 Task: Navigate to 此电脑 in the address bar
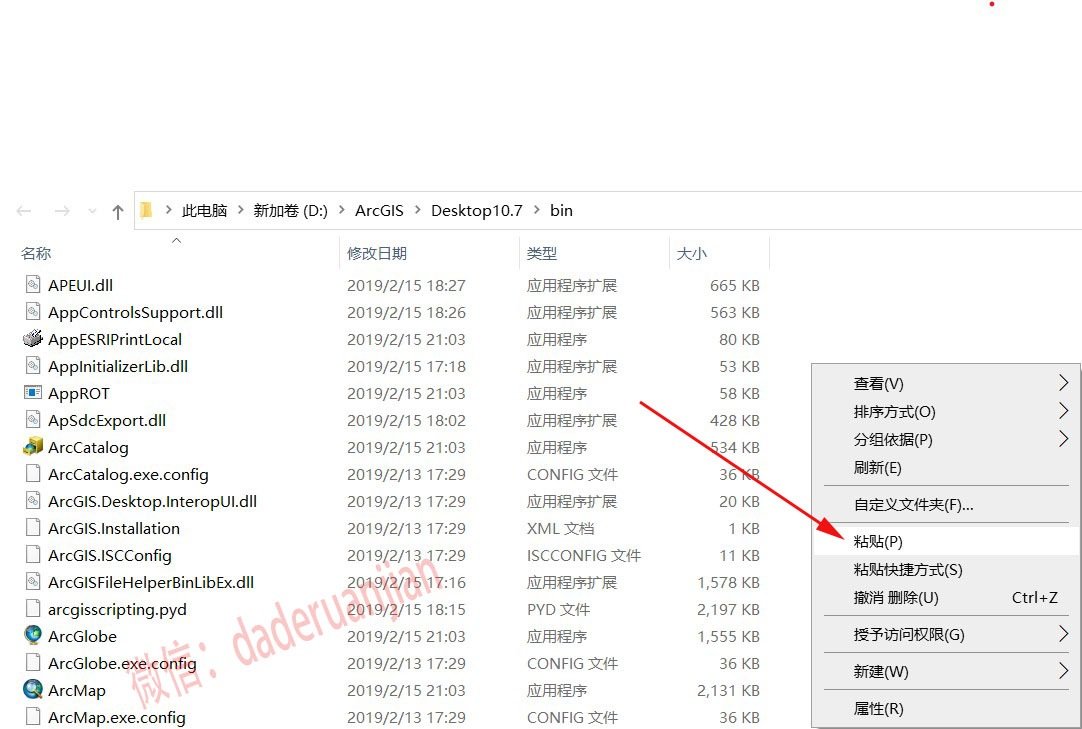(204, 211)
